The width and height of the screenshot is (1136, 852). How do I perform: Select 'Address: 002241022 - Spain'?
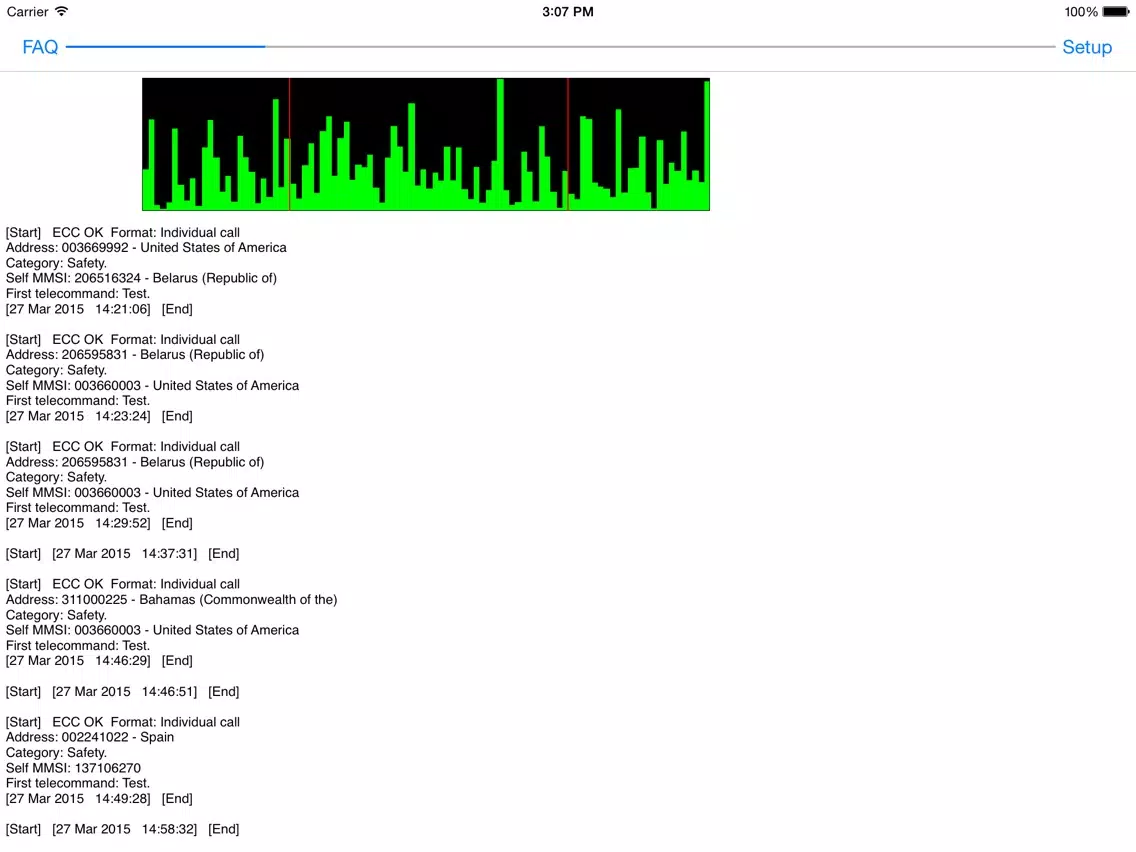pos(90,738)
